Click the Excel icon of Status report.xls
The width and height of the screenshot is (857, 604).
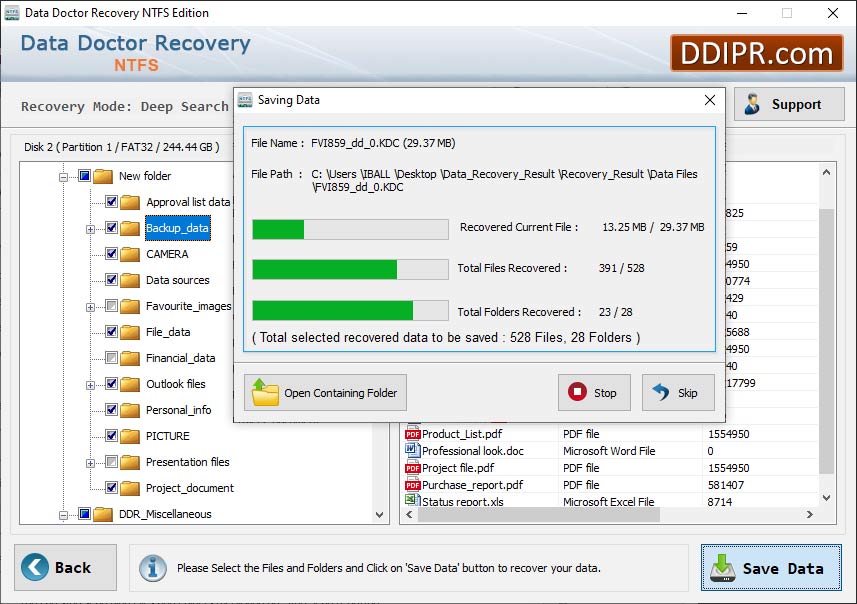click(411, 500)
